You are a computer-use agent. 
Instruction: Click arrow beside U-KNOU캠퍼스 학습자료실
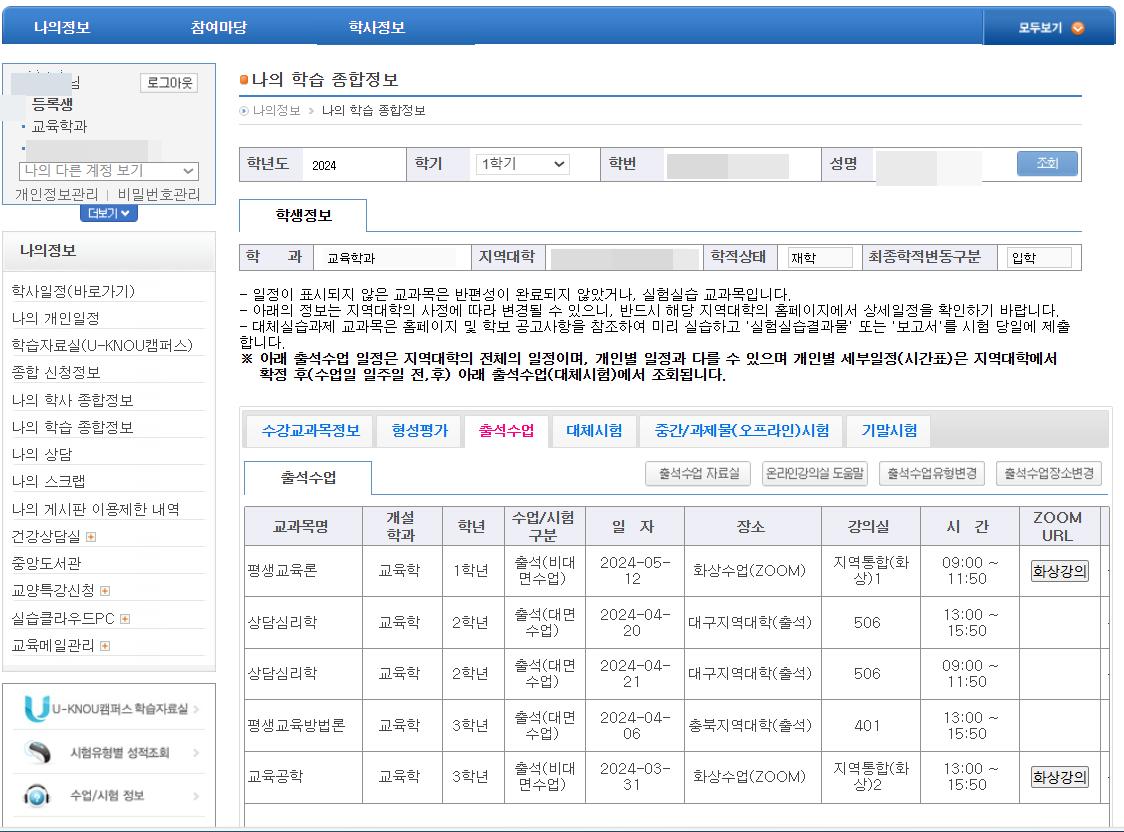(196, 709)
